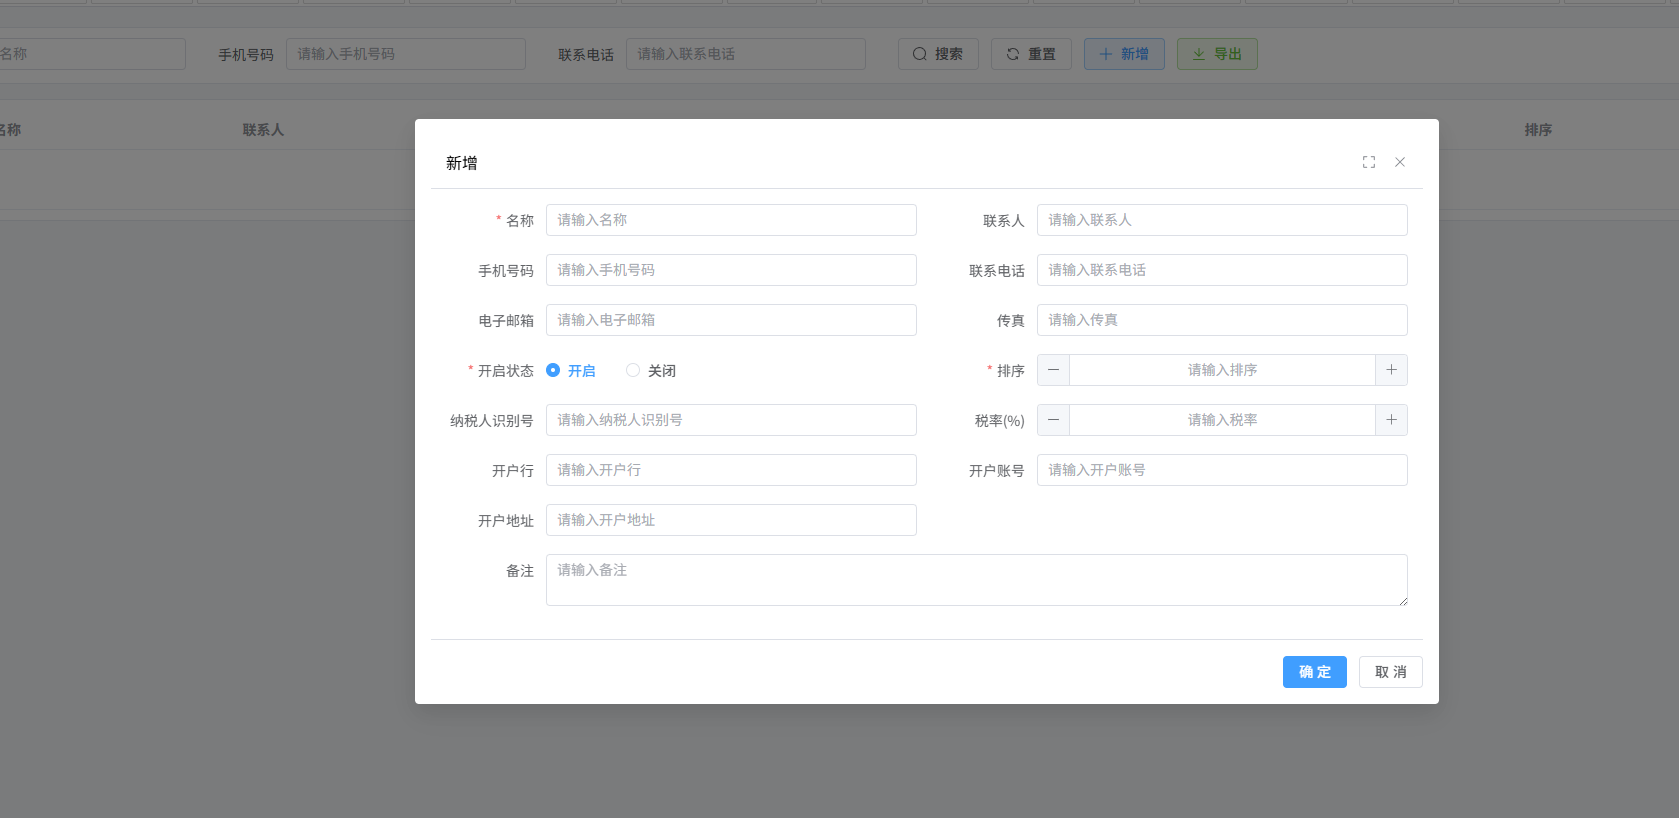Click the 开户账号 input field

1222,470
